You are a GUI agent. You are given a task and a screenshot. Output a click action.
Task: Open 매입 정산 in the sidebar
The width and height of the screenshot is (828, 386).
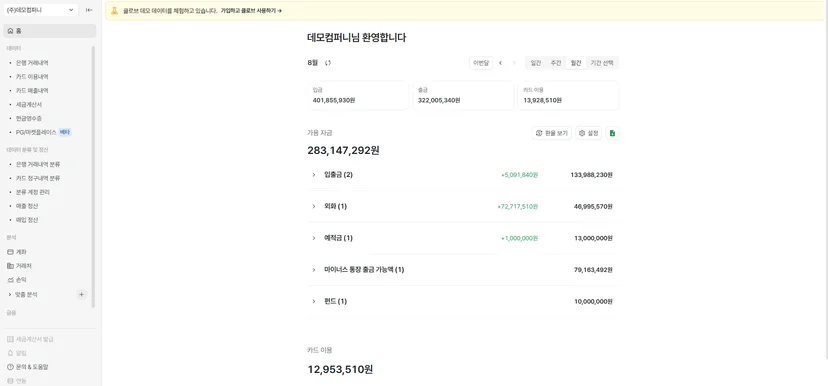click(x=27, y=220)
